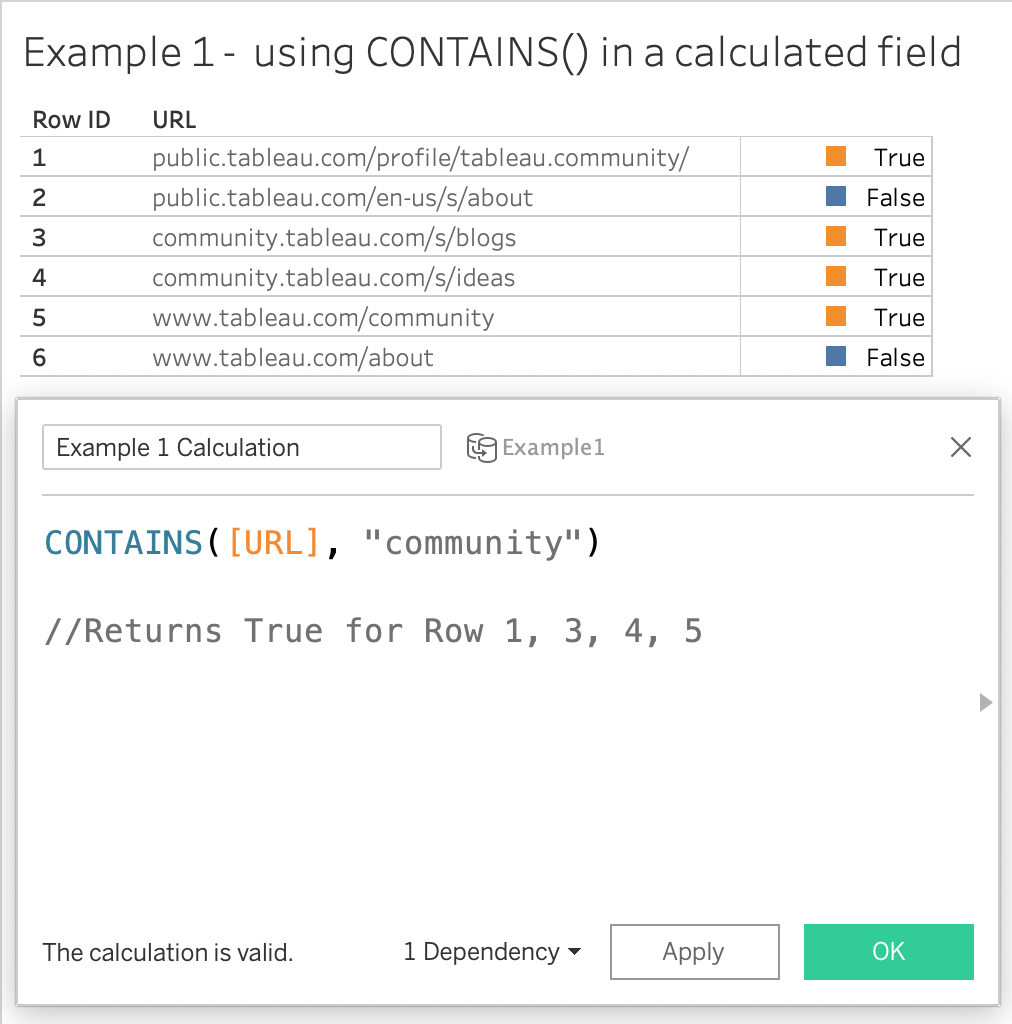The height and width of the screenshot is (1024, 1012).
Task: Open the 1 Dependency dropdown
Action: pyautogui.click(x=492, y=952)
